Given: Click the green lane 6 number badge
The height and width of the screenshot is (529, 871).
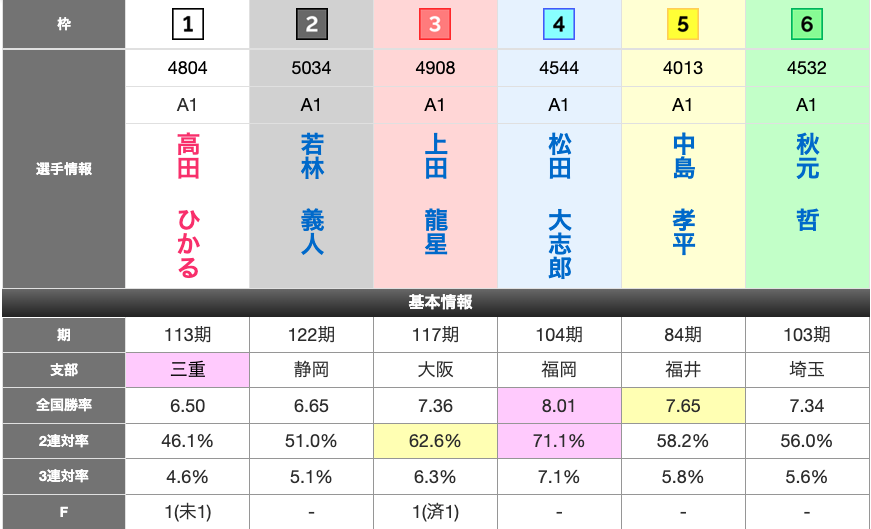Looking at the screenshot, I should point(807,24).
